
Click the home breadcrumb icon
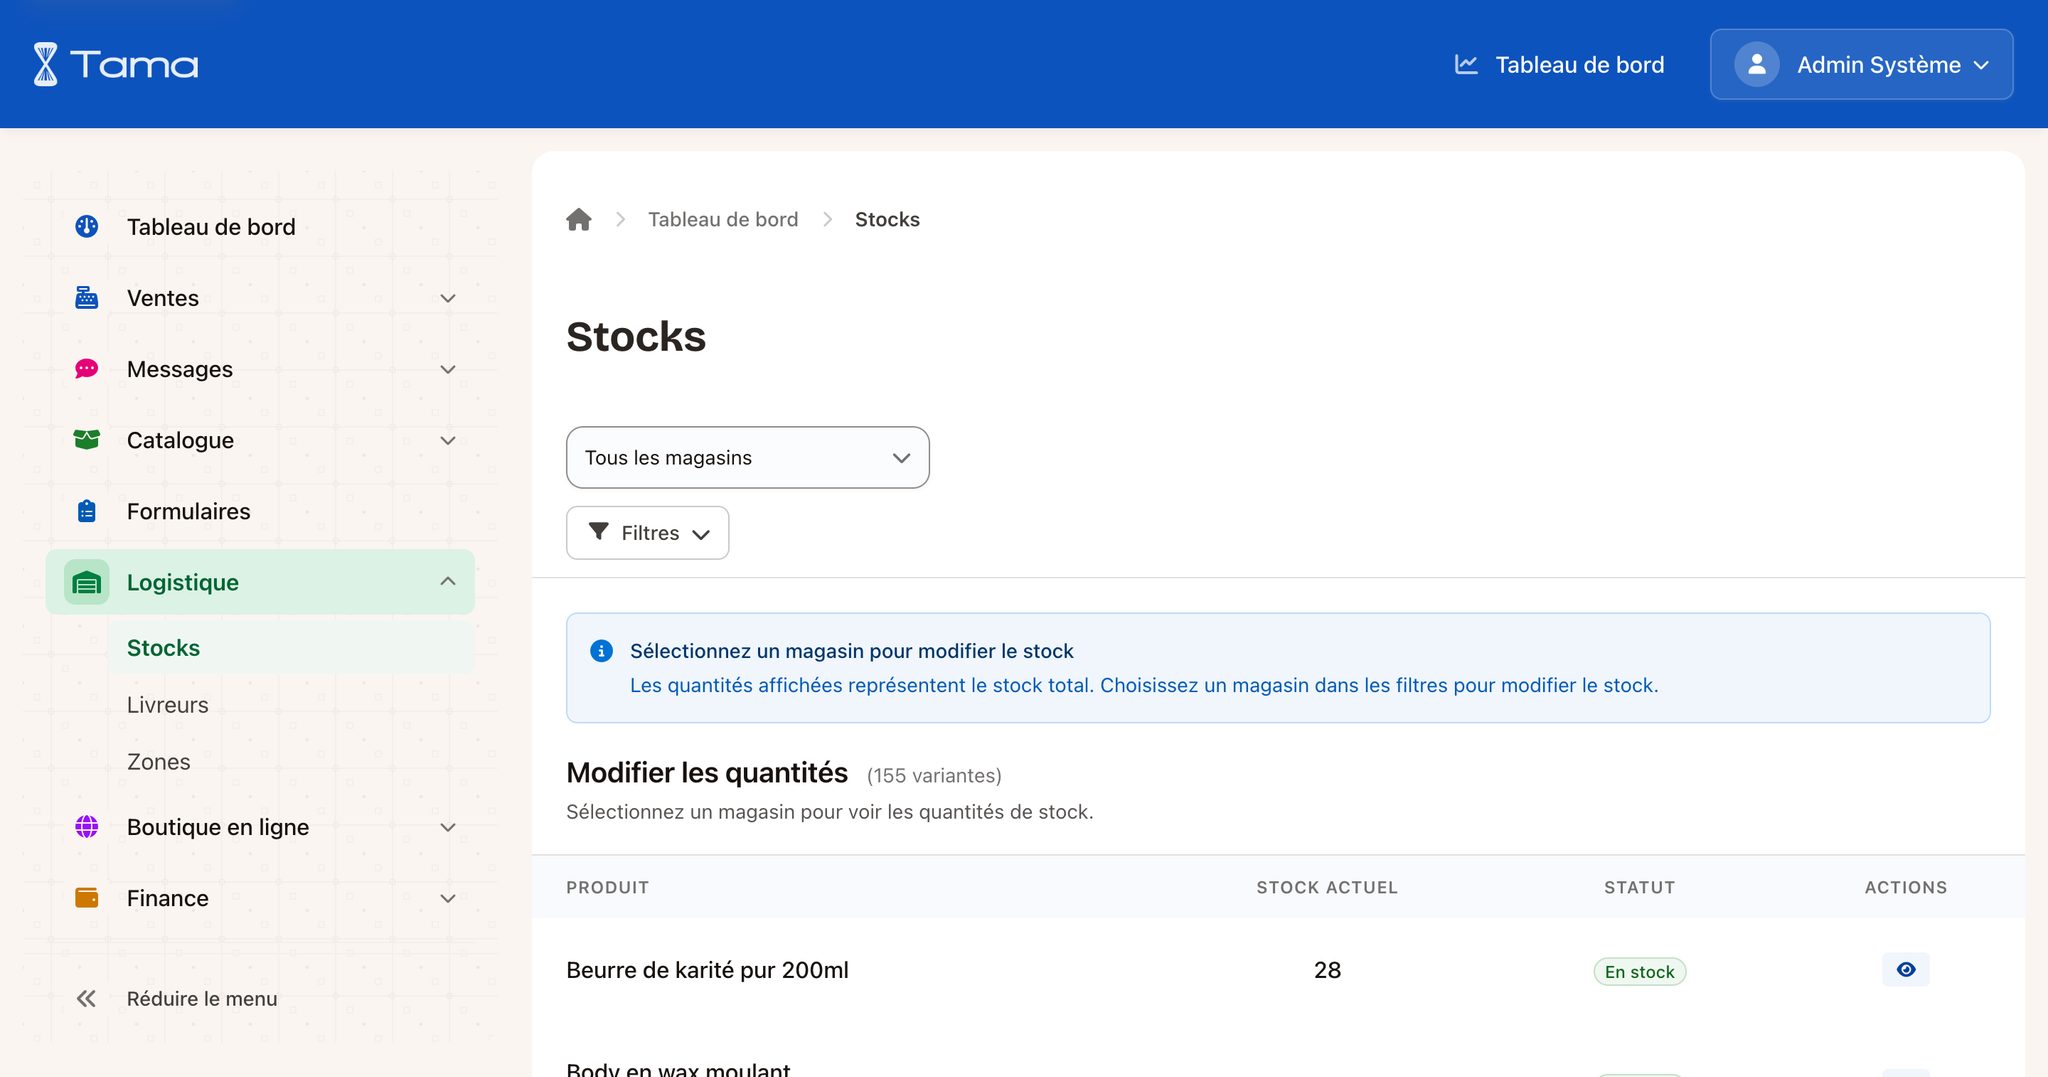pos(579,219)
